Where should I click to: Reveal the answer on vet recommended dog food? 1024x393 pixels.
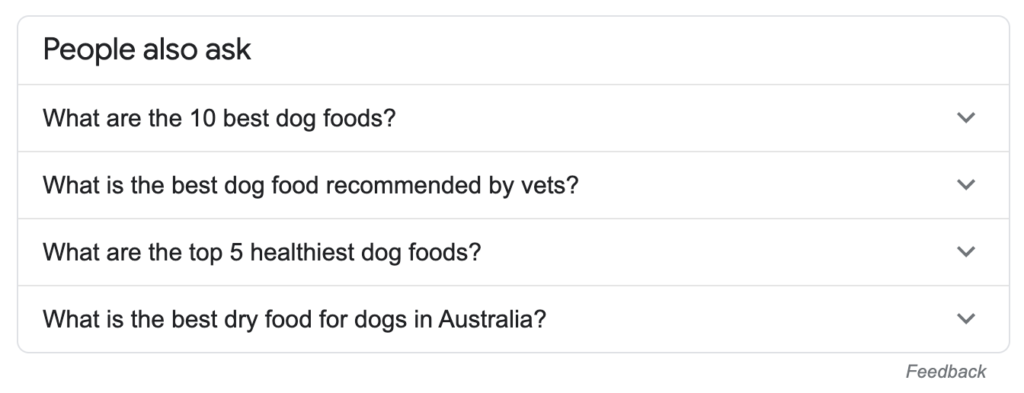pos(513,185)
